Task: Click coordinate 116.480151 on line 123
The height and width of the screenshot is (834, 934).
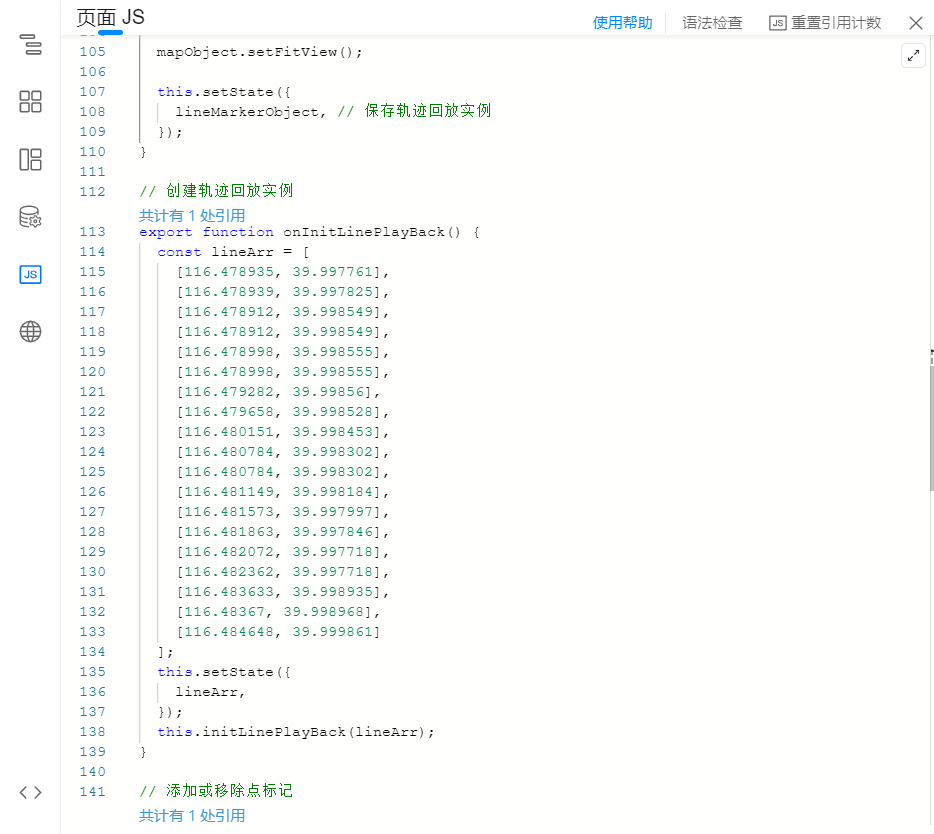Action: 229,432
